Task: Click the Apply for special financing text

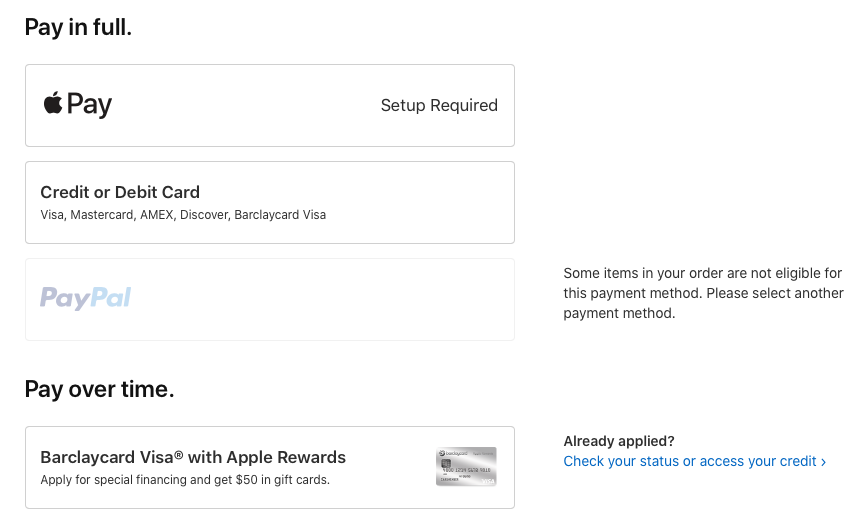Action: [184, 480]
